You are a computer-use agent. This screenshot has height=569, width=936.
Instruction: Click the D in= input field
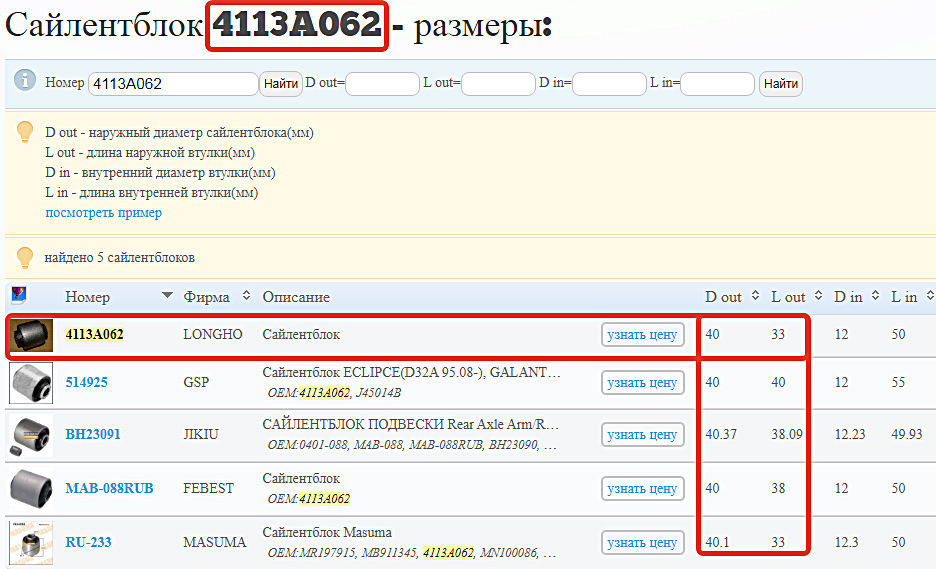[609, 84]
